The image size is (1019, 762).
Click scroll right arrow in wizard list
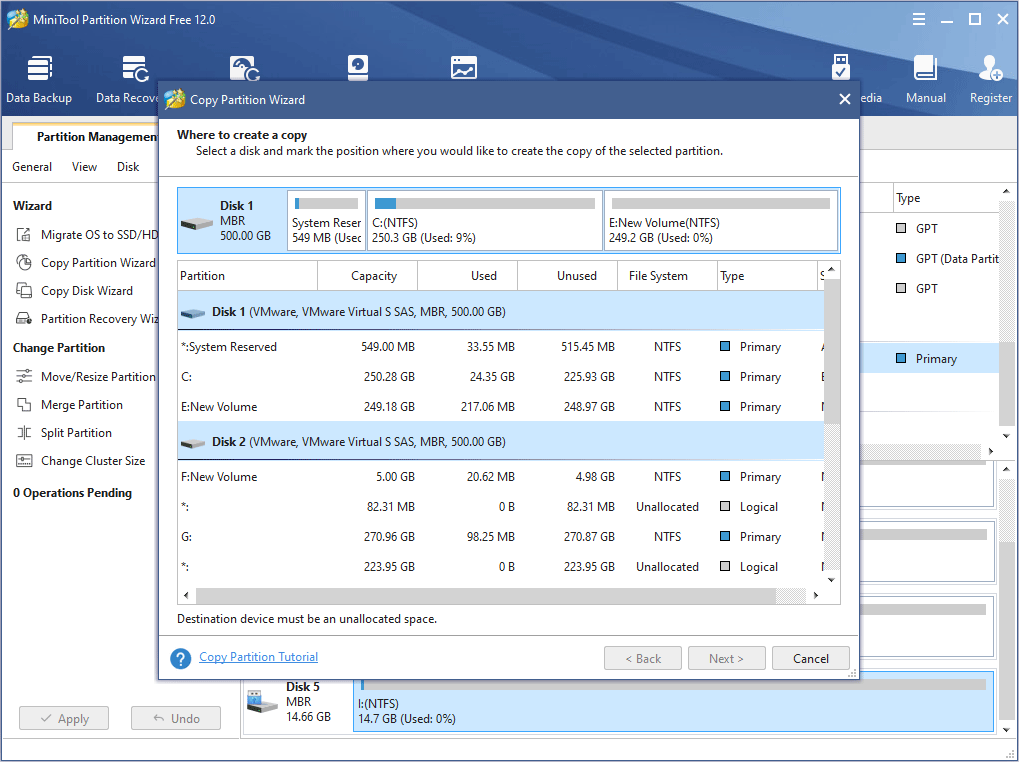(816, 595)
